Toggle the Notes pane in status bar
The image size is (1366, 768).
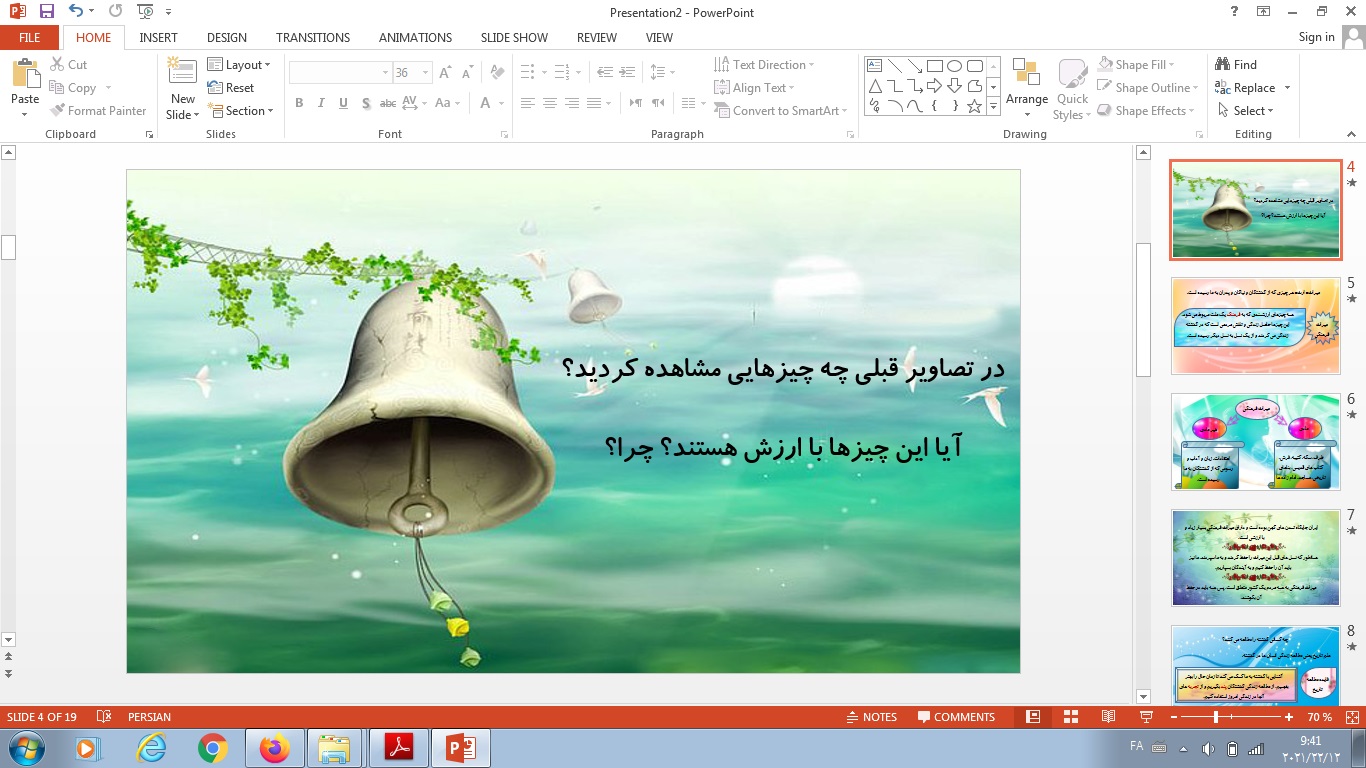870,717
